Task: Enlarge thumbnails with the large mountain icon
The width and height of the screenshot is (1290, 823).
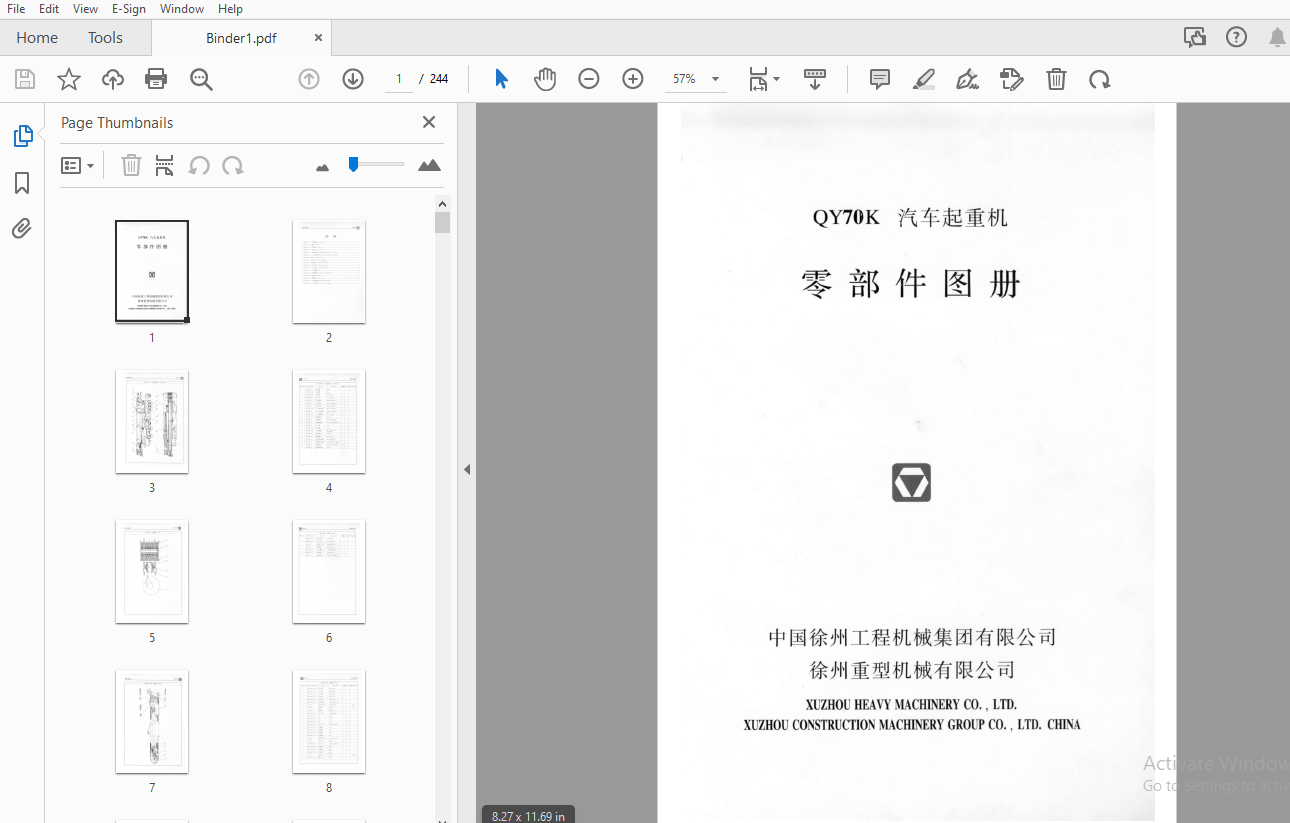Action: pos(429,165)
